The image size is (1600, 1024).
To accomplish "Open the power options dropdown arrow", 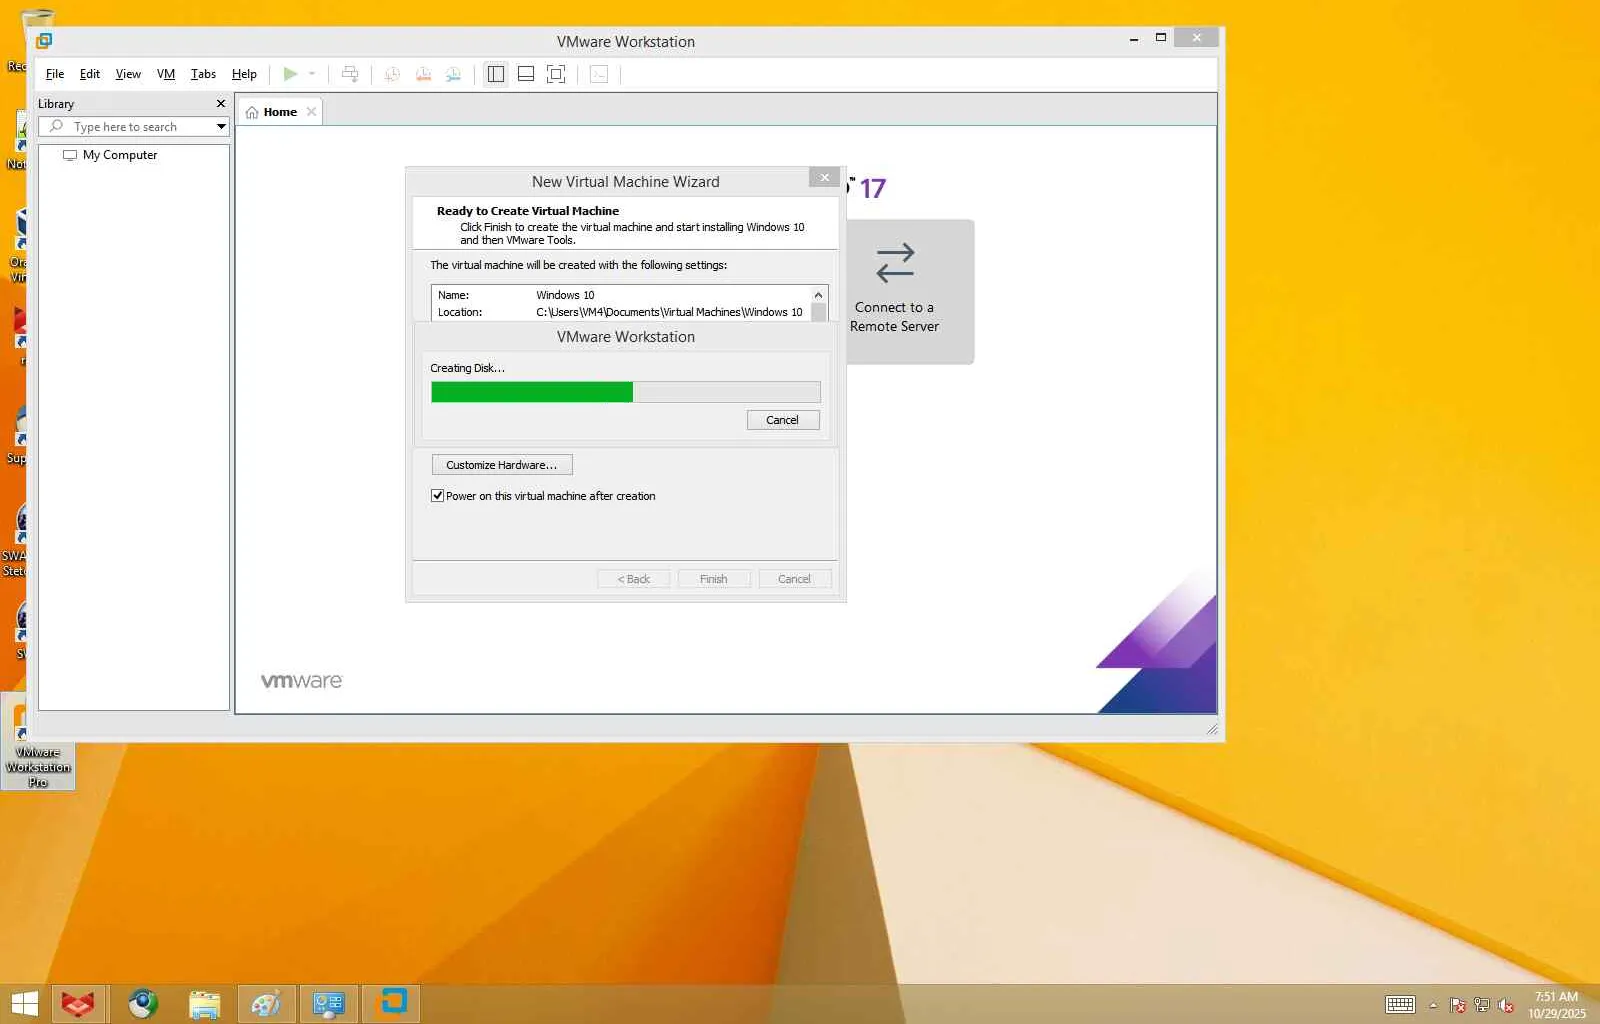I will tap(312, 74).
